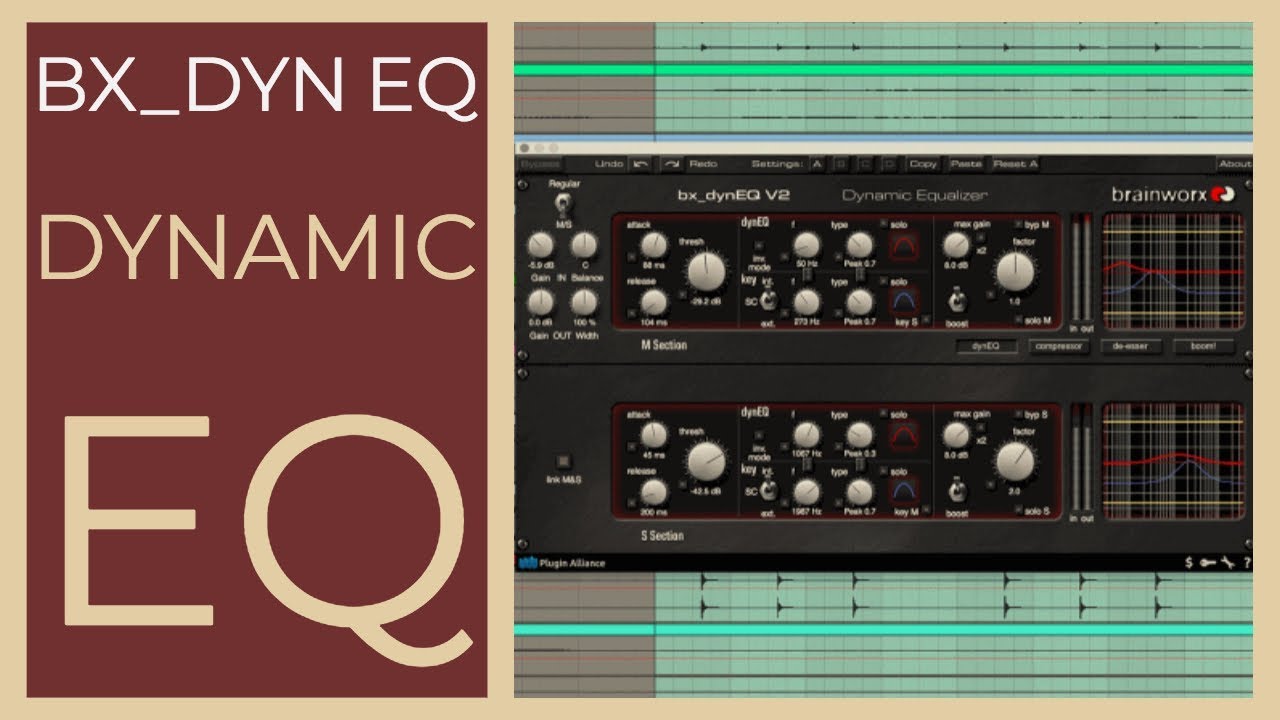Toggle the M section inv. mode checkbox
1280x720 pixels.
coord(757,244)
